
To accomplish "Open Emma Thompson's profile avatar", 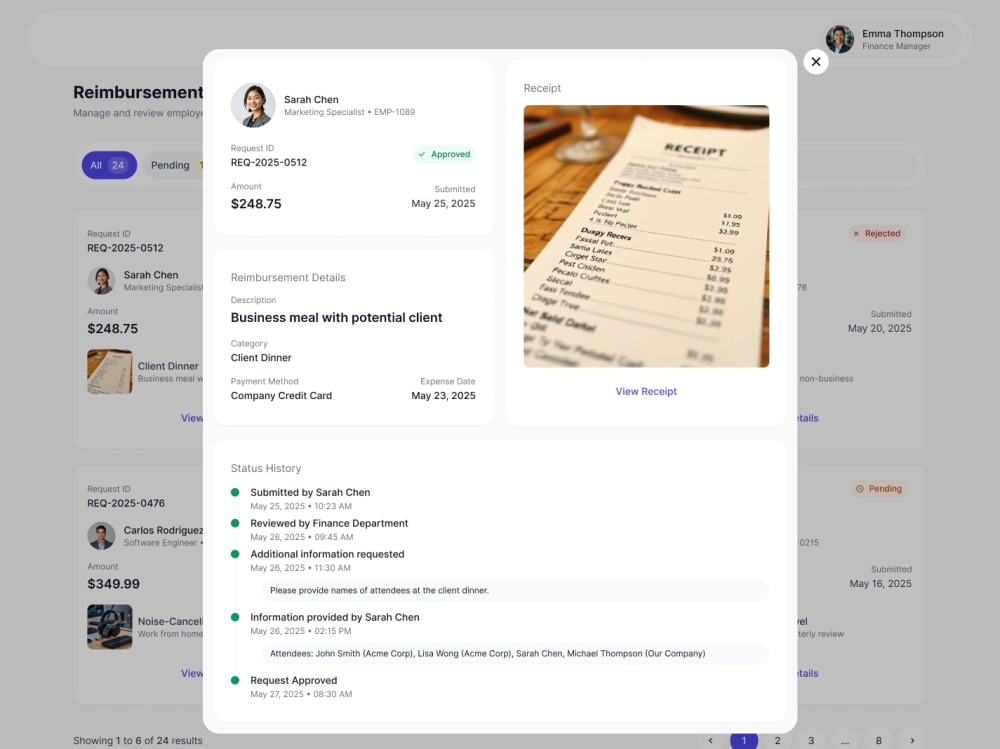I will (840, 40).
